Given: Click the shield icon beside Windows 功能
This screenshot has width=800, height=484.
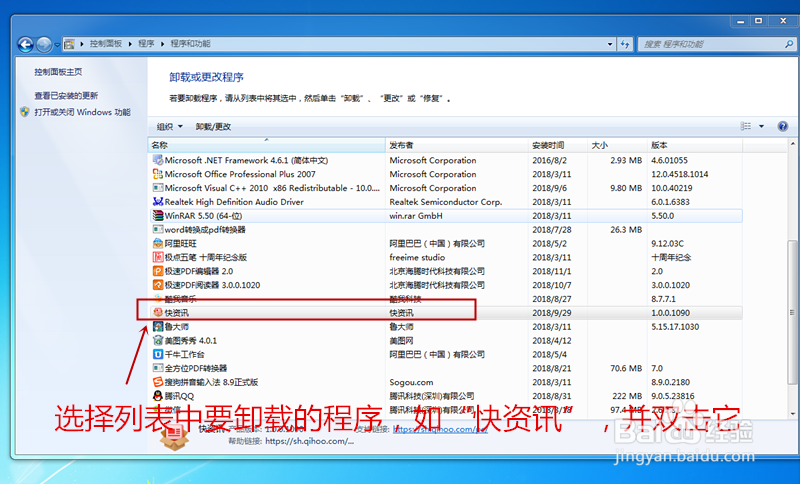Looking at the screenshot, I should 24,112.
